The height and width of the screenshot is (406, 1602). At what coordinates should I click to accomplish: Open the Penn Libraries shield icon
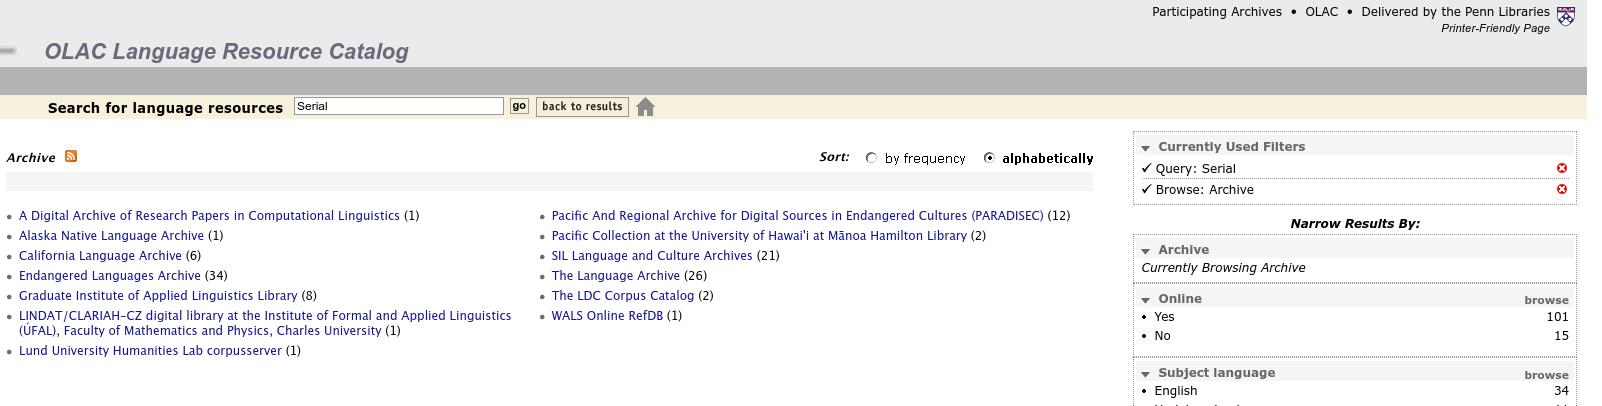[1566, 16]
